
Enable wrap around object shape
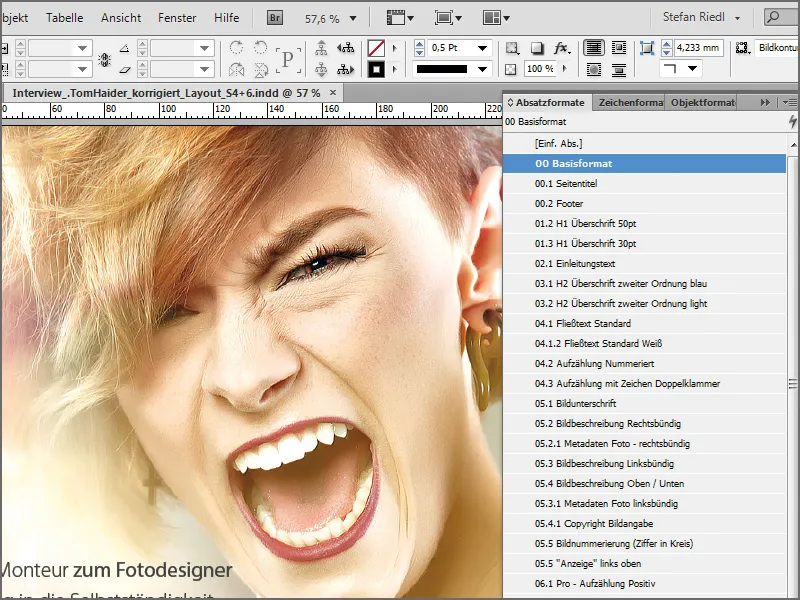(x=593, y=69)
